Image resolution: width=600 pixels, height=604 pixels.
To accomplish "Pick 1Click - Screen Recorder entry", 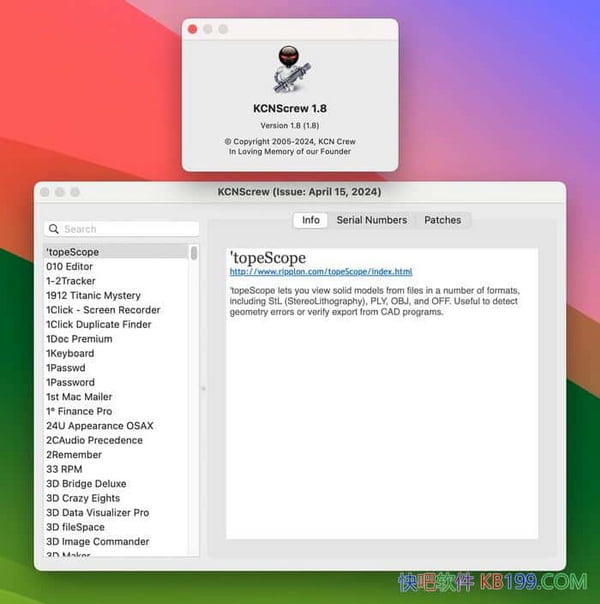I will [103, 310].
